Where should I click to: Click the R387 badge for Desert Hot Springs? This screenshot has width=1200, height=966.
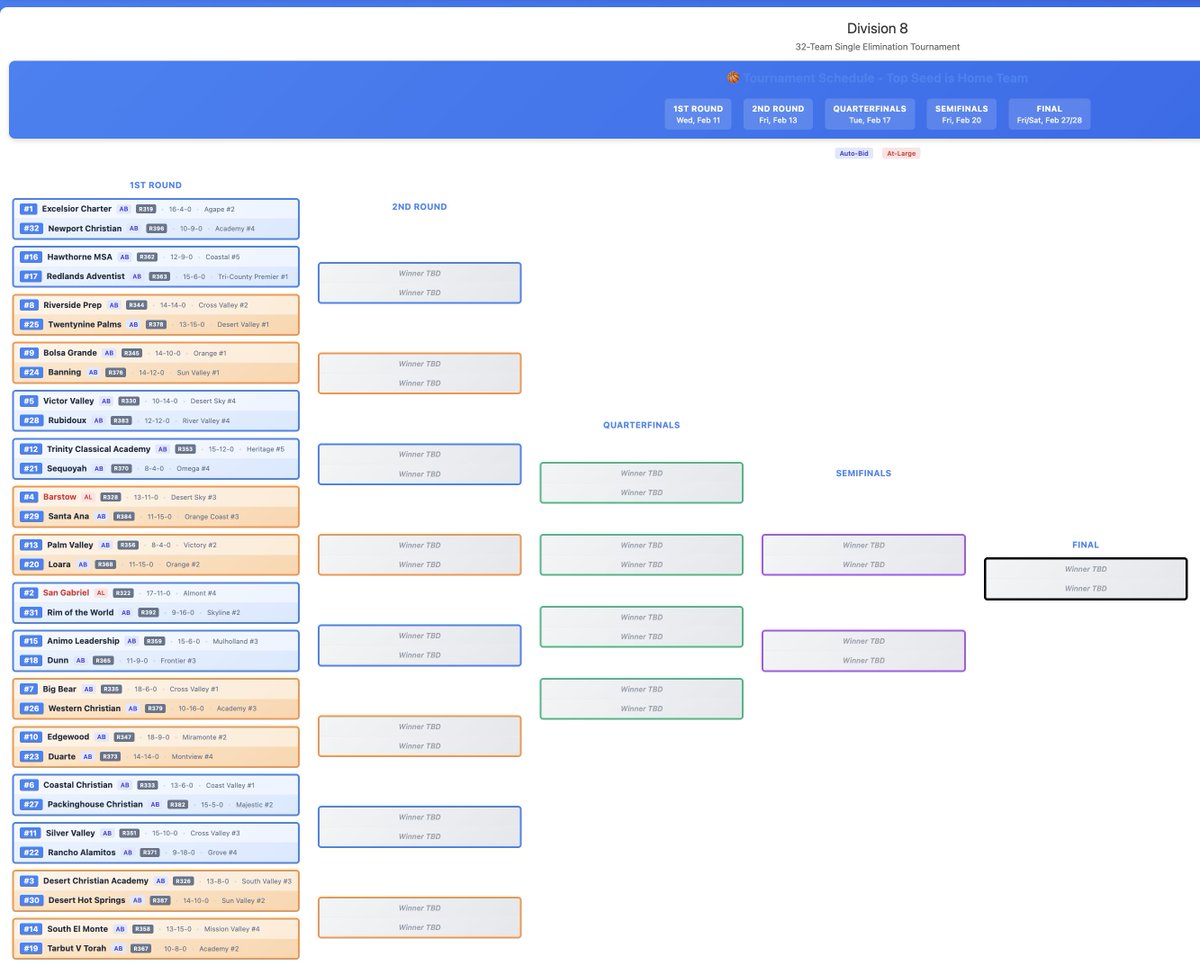coord(160,900)
